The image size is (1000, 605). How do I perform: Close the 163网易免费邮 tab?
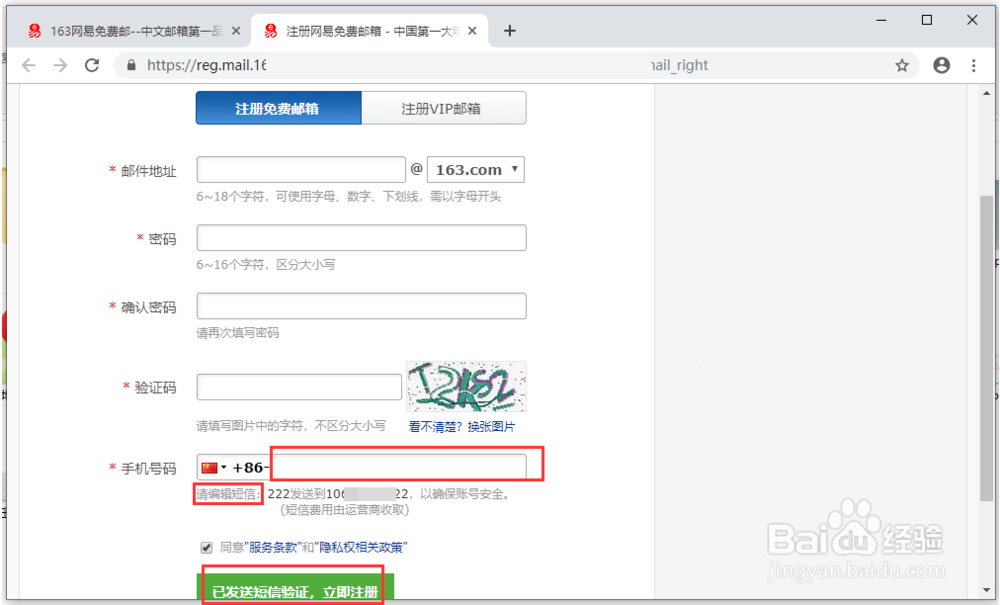point(236,31)
